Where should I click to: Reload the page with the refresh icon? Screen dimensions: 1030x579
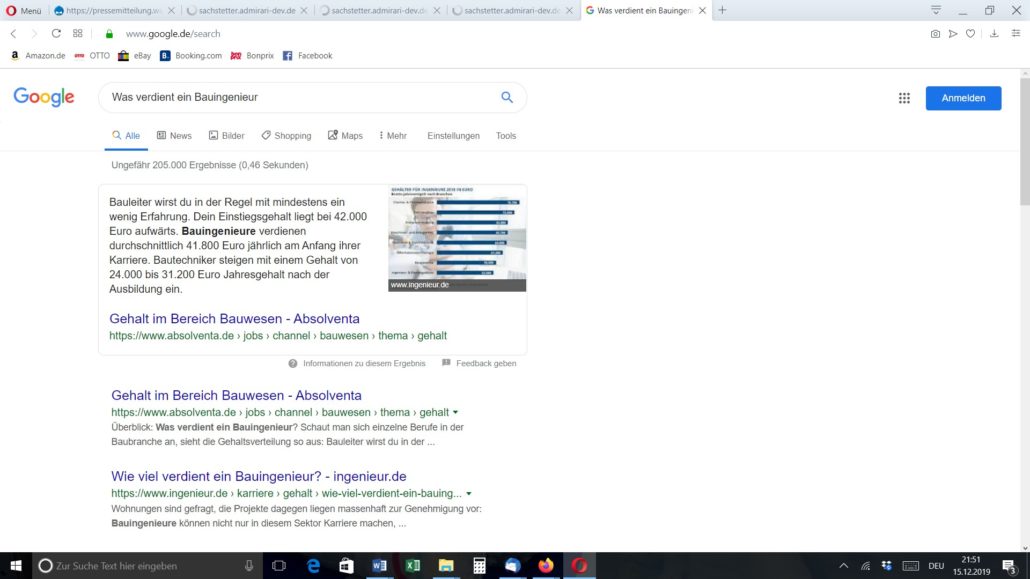tap(56, 34)
